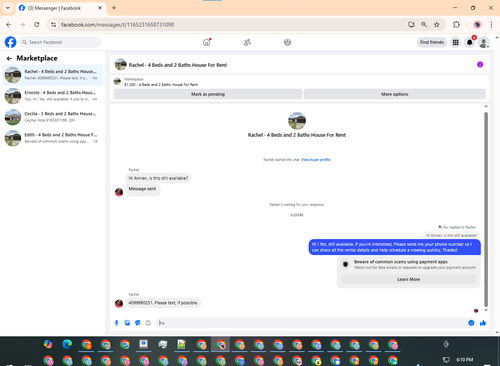
Task: Open Microsoft Edge from the taskbar
Action: [x=67, y=344]
